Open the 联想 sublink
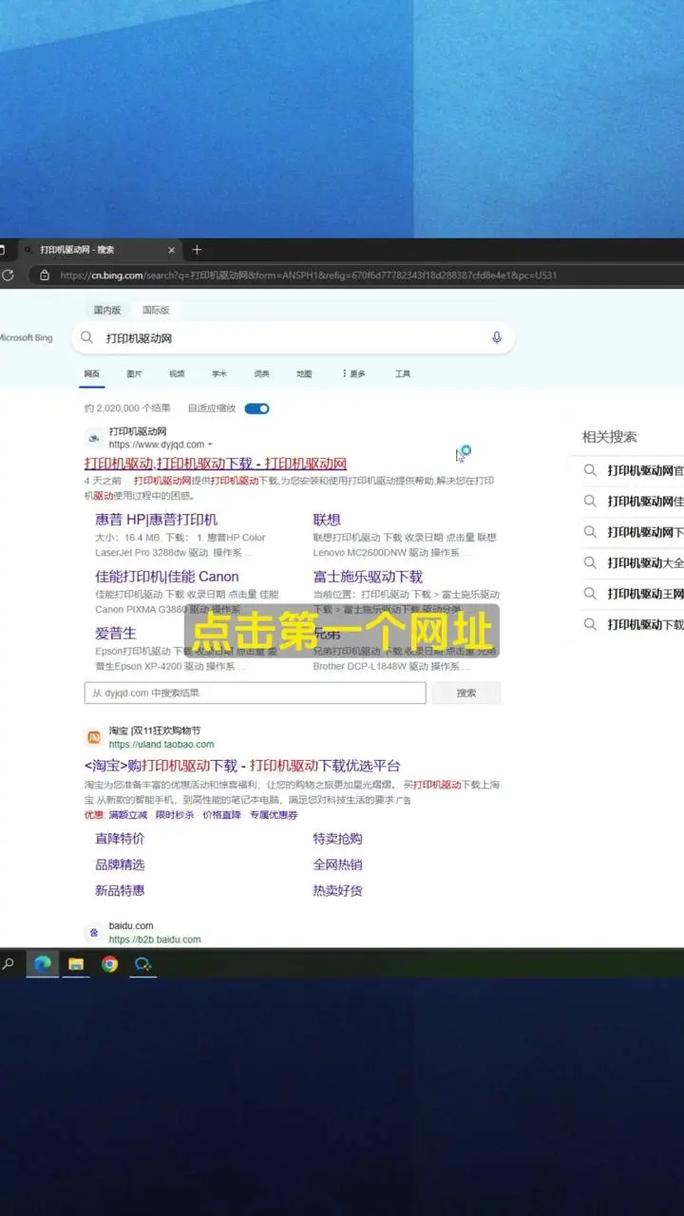 point(327,520)
